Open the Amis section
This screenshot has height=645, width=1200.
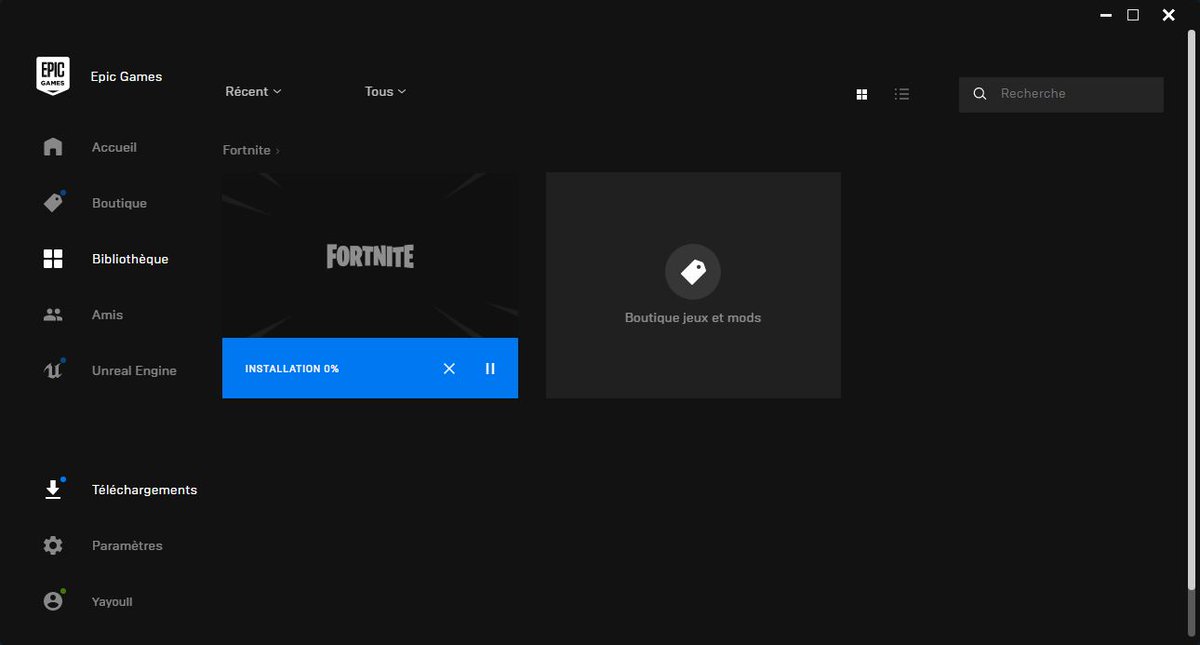click(x=107, y=315)
